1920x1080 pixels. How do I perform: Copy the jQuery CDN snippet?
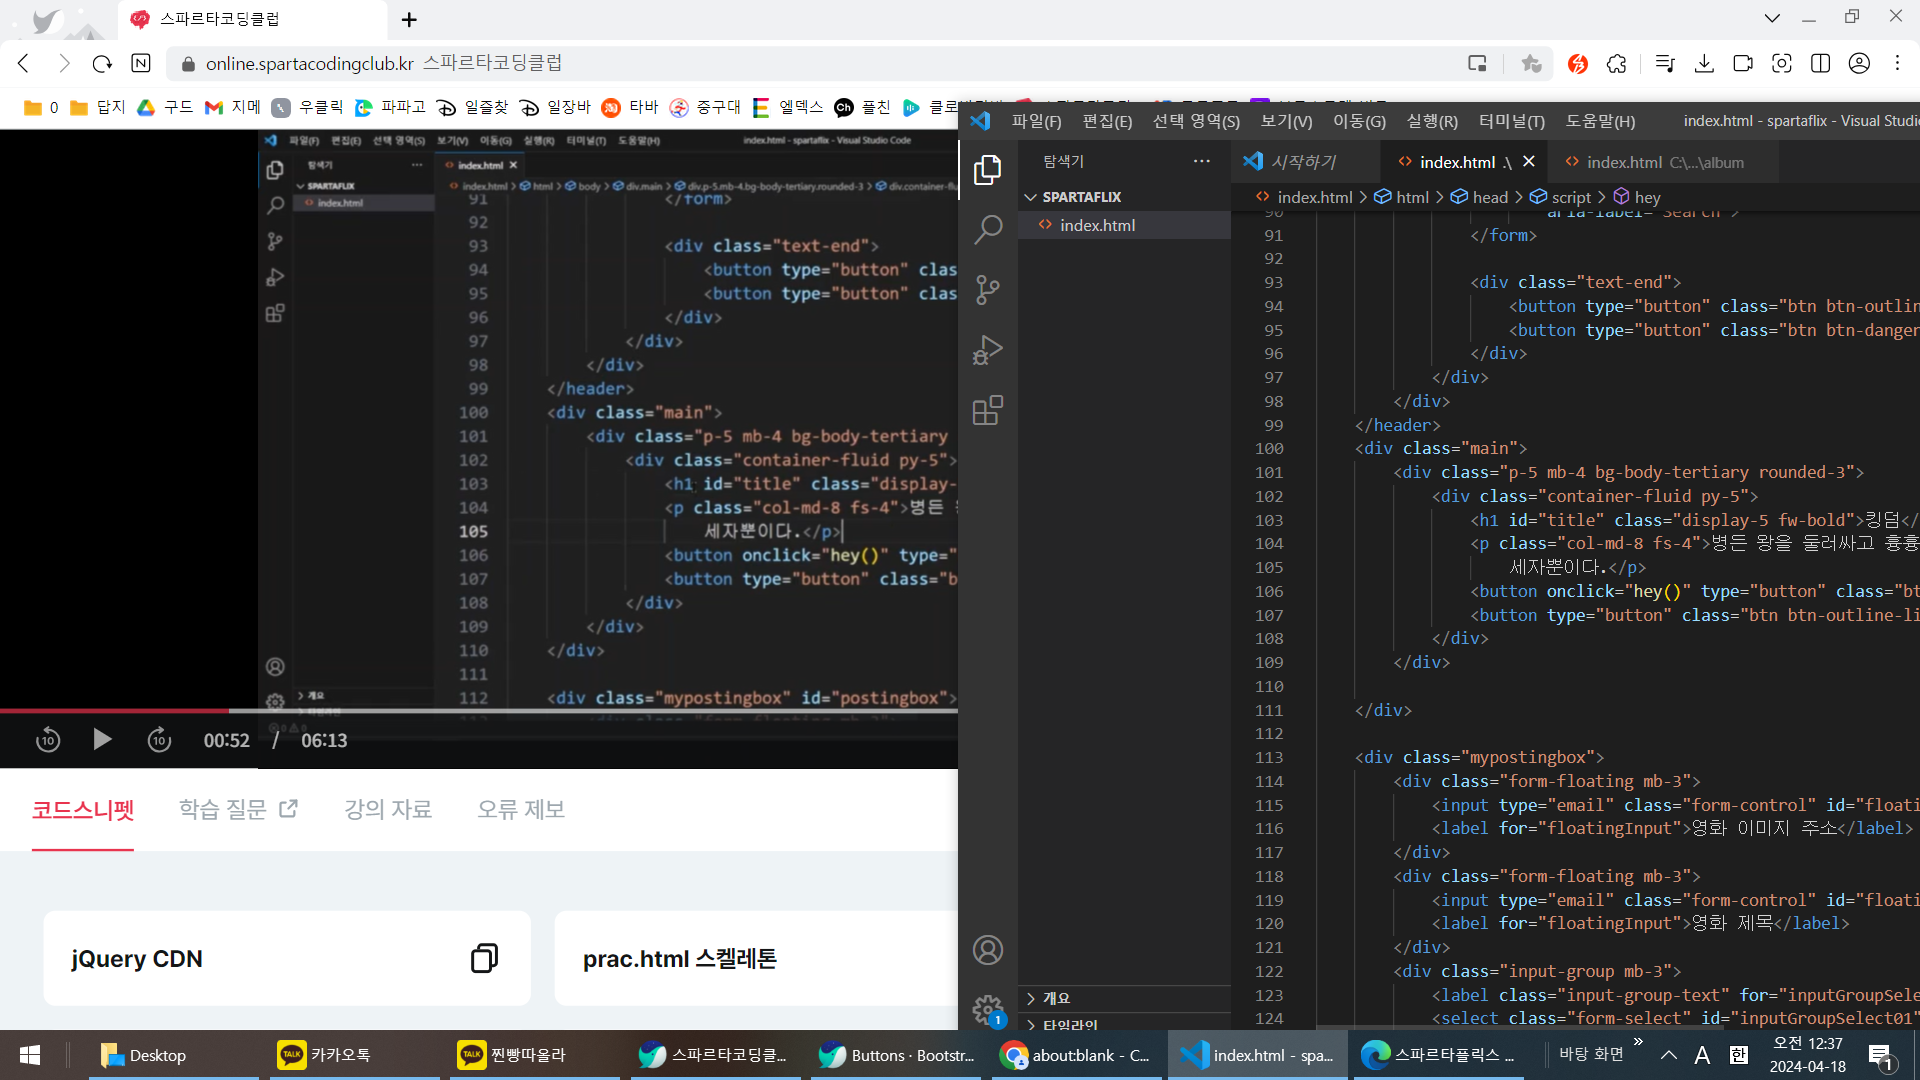pyautogui.click(x=484, y=958)
